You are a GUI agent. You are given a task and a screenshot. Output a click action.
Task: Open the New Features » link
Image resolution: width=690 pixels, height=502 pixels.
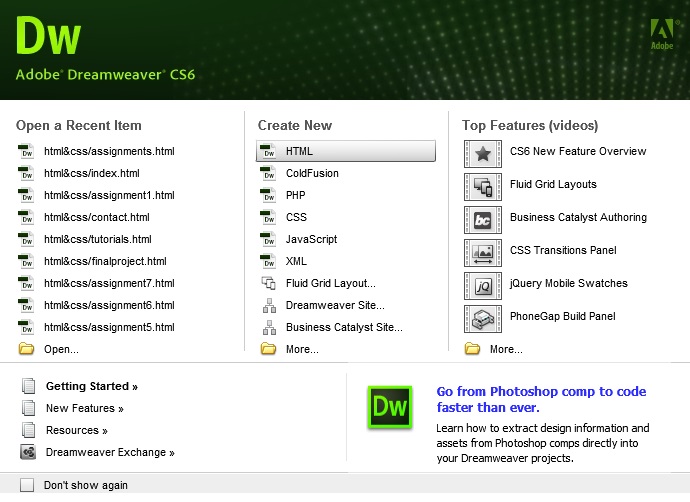[84, 408]
